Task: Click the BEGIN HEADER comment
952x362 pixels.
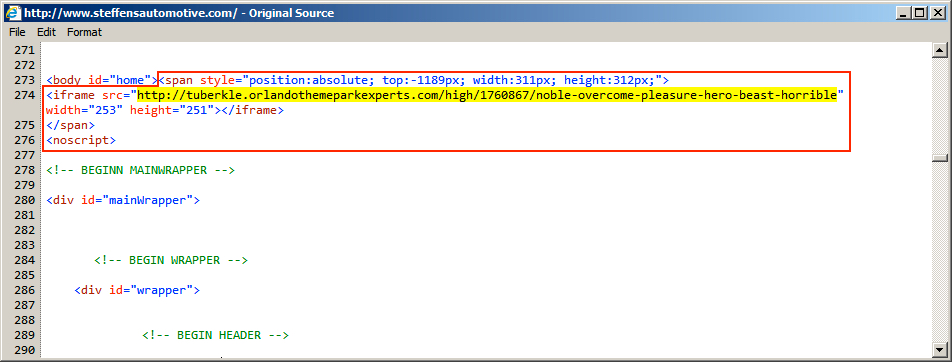Action: click(216, 335)
